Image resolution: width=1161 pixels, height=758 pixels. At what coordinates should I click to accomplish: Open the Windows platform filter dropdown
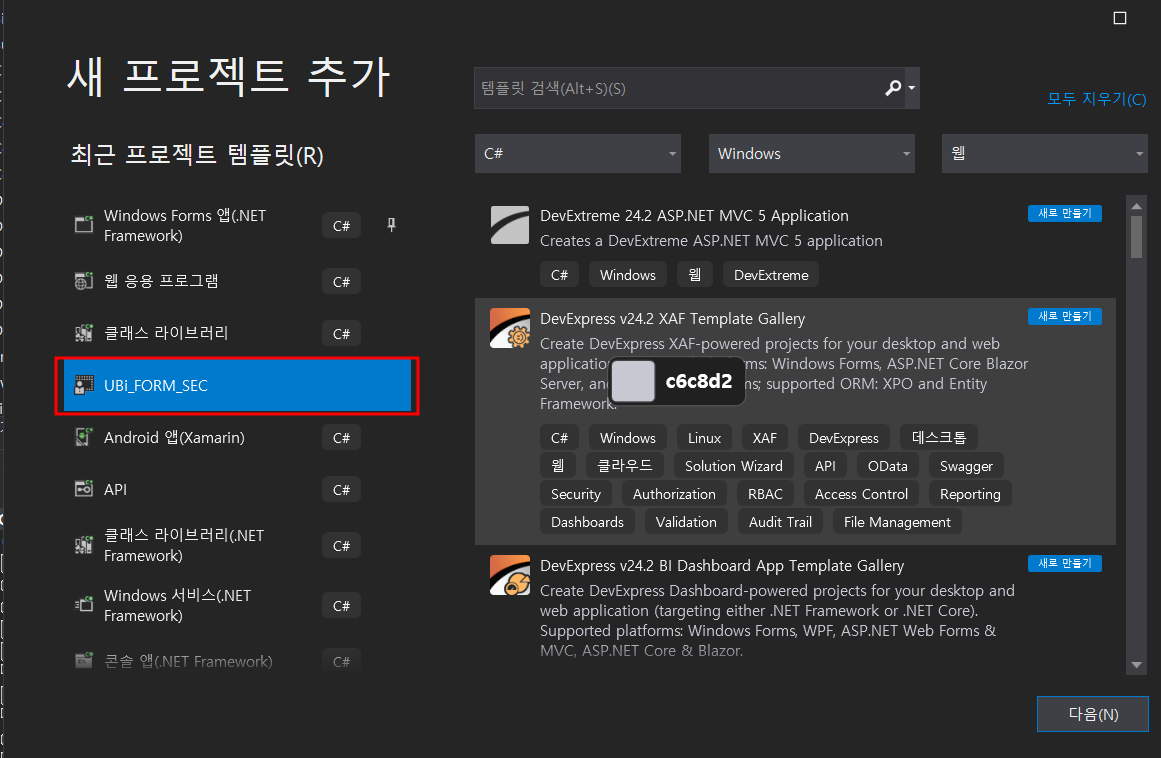812,153
